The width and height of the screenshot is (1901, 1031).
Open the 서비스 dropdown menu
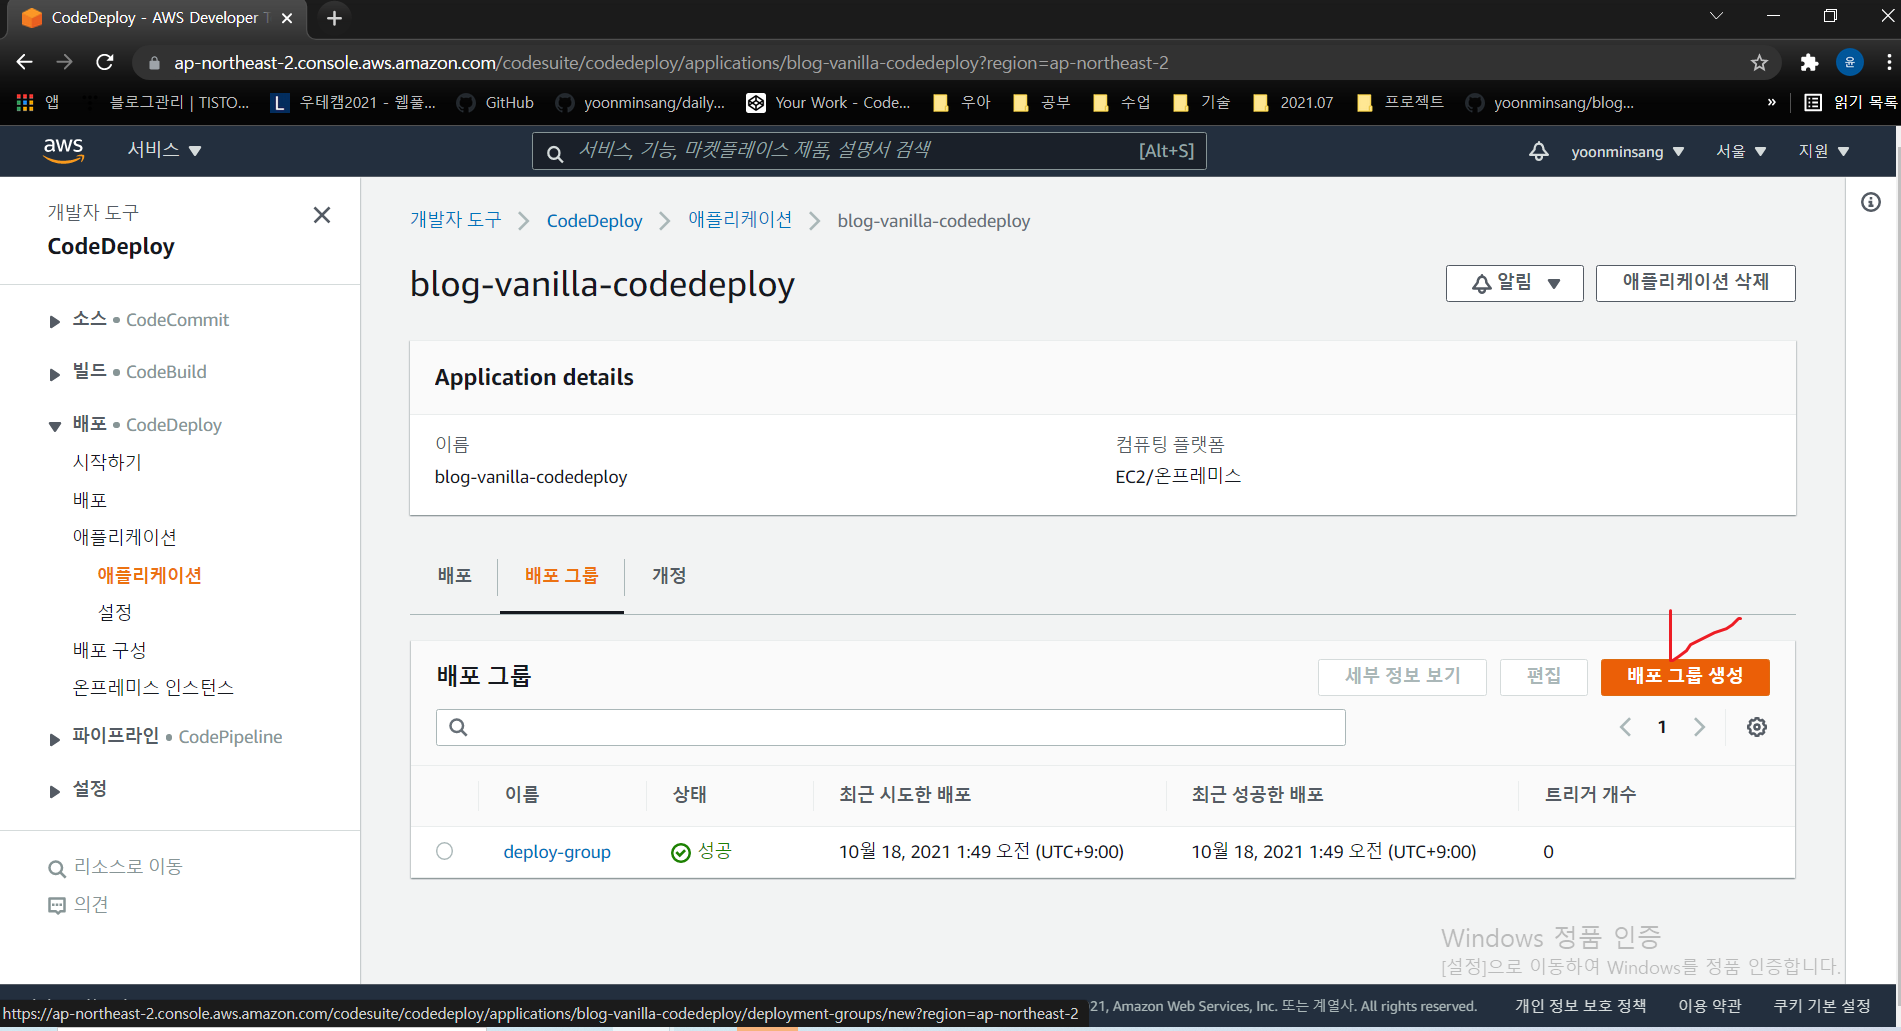(165, 150)
